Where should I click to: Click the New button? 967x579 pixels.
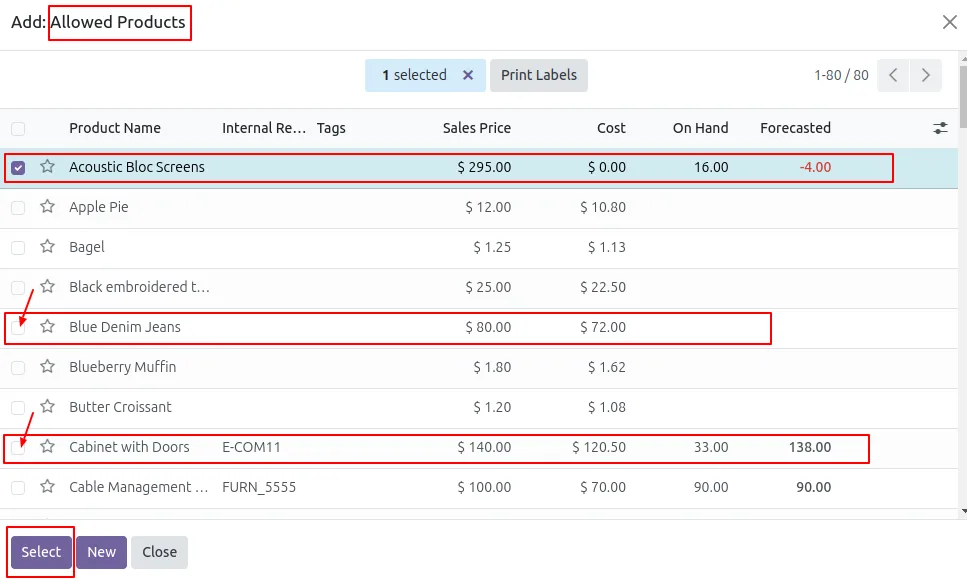click(x=102, y=552)
